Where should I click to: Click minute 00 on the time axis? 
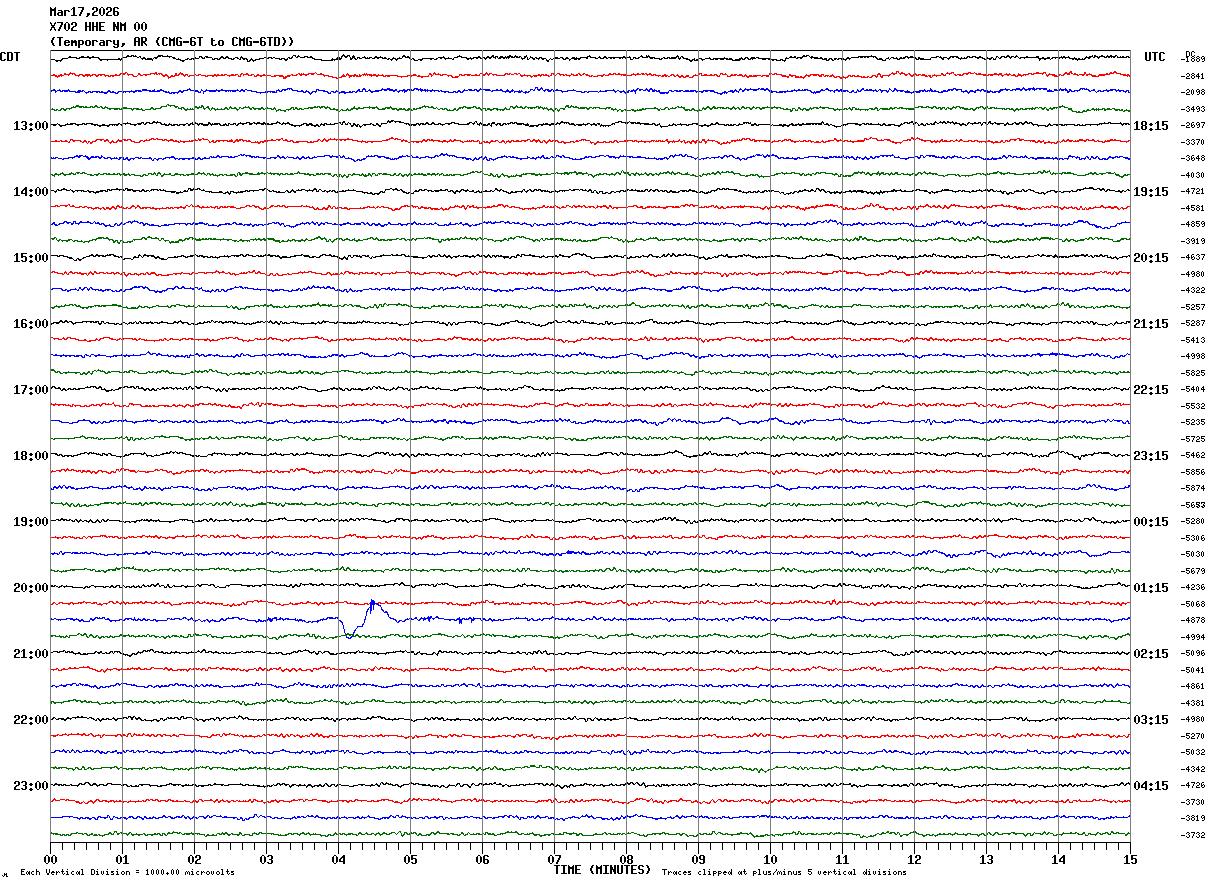click(50, 859)
